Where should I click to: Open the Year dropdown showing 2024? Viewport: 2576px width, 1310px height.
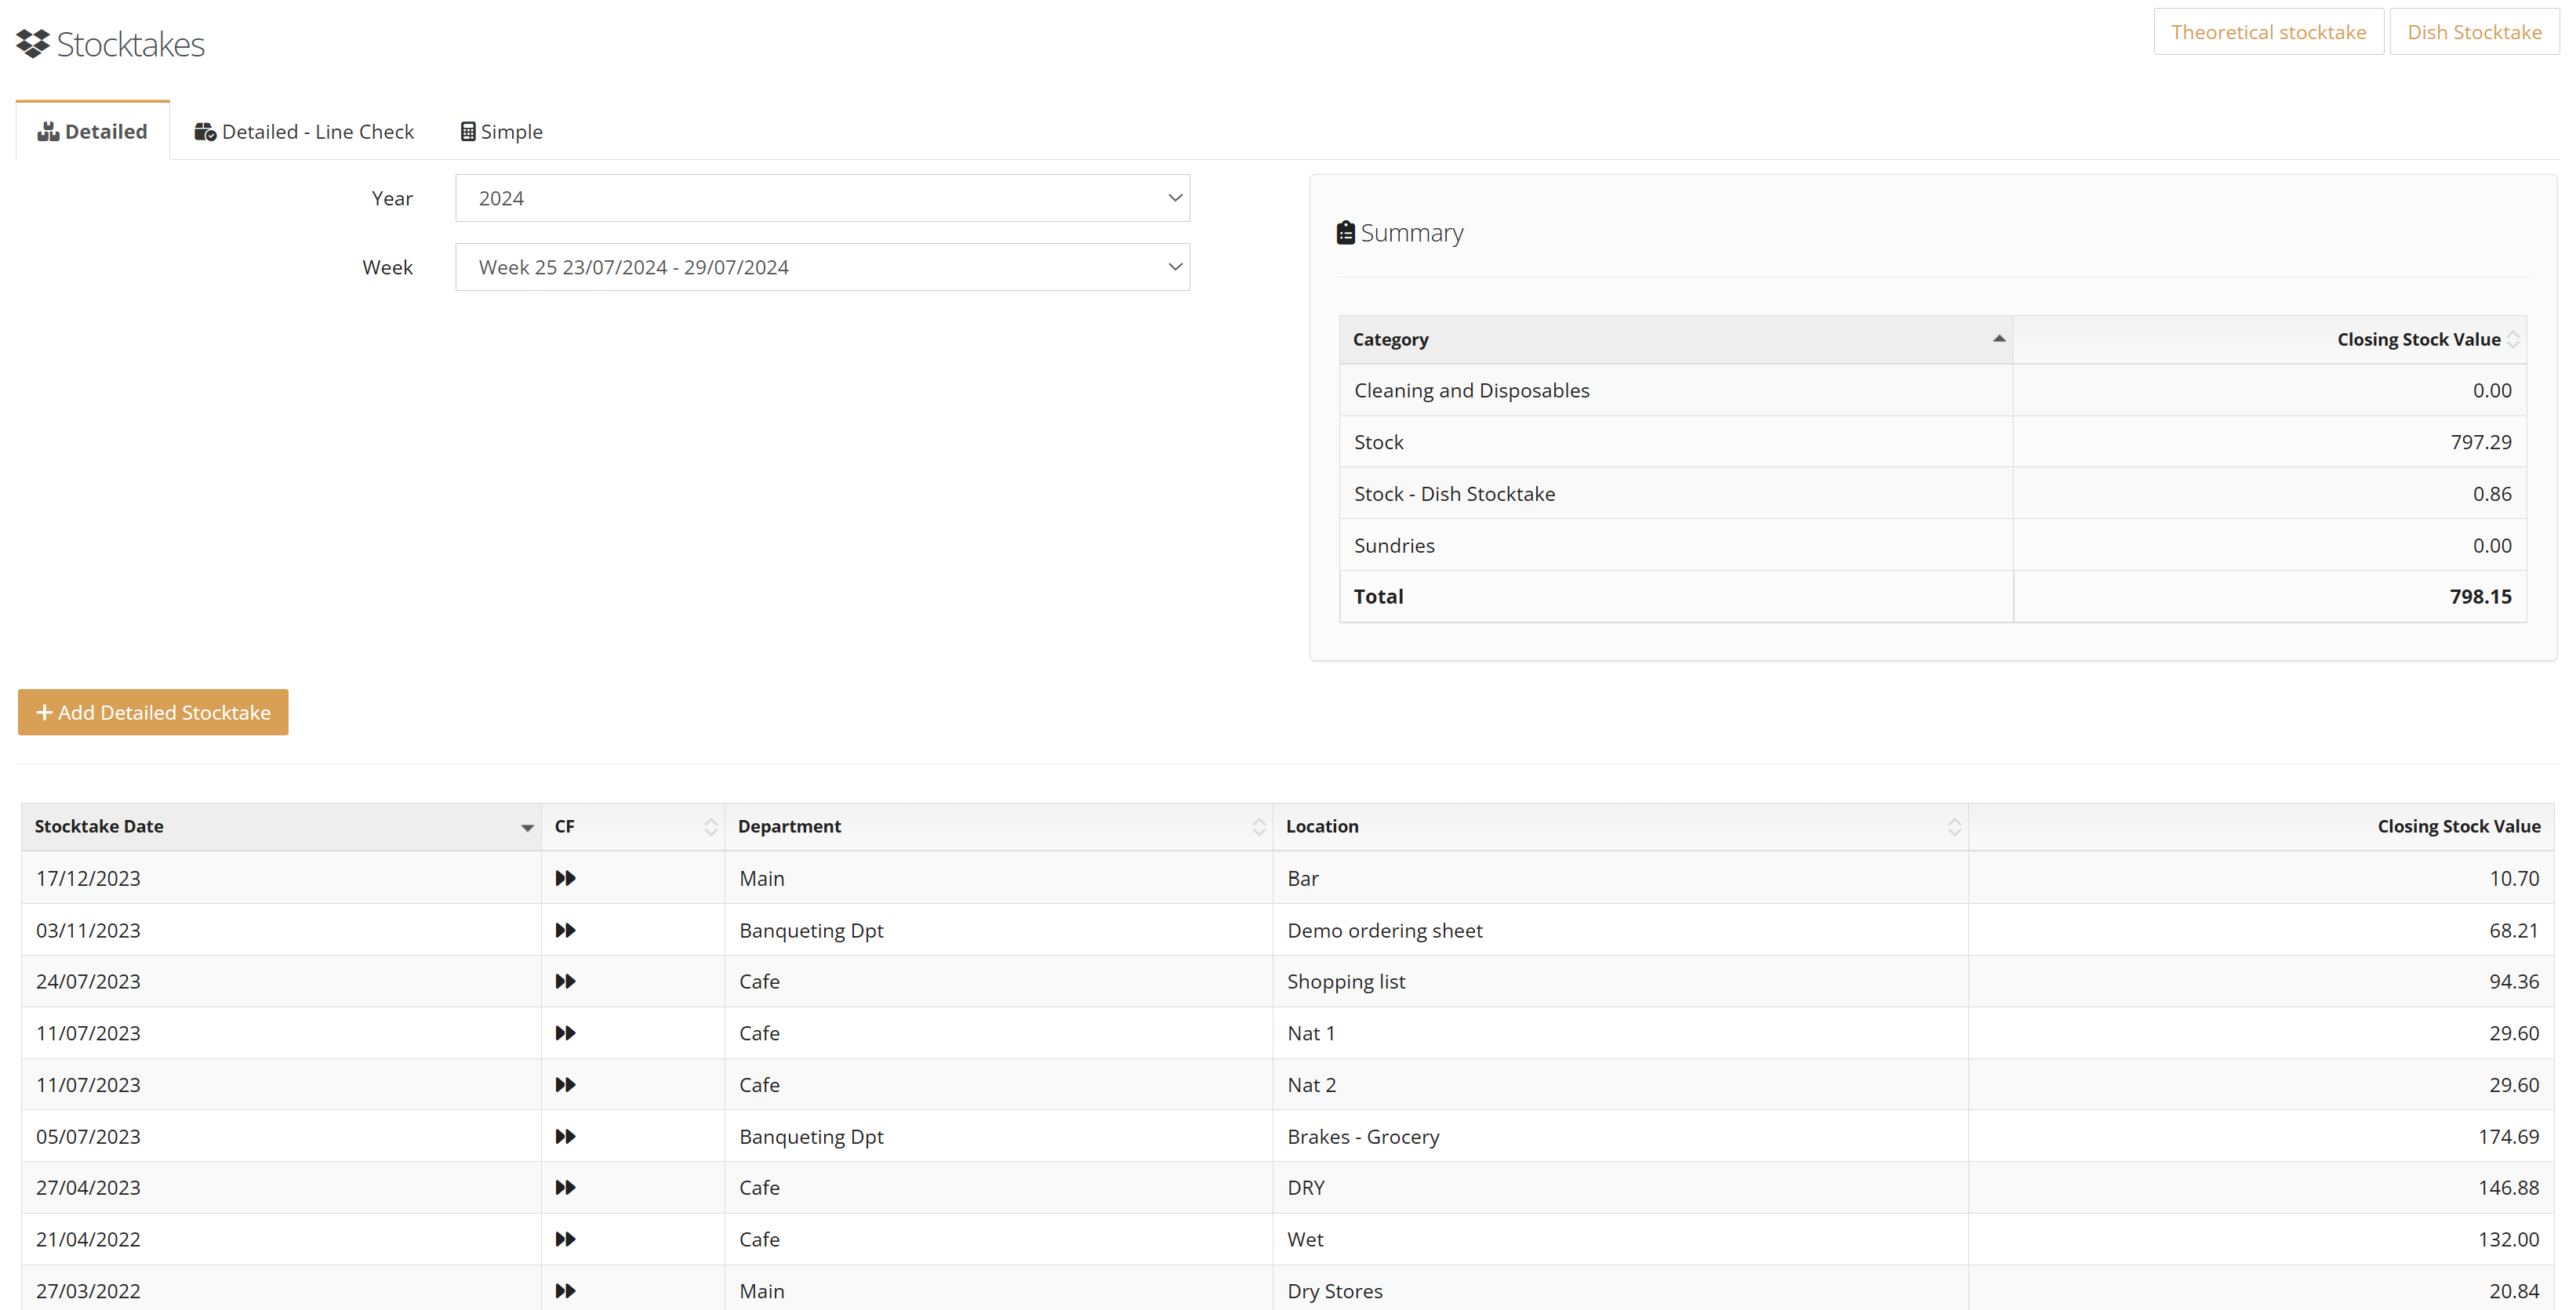(x=822, y=198)
